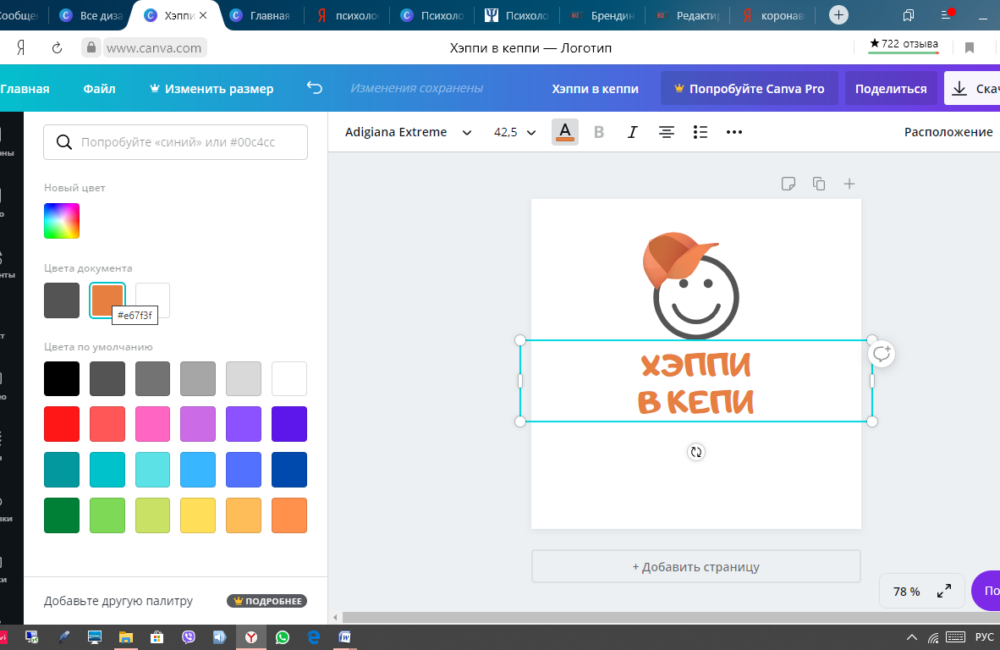This screenshot has height=650, width=1000.
Task: Toggle bold formatting
Action: click(599, 132)
